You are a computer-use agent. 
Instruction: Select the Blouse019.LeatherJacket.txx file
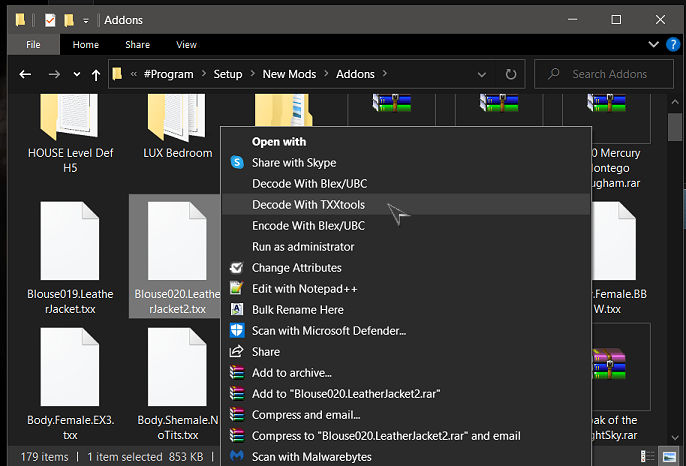click(70, 258)
